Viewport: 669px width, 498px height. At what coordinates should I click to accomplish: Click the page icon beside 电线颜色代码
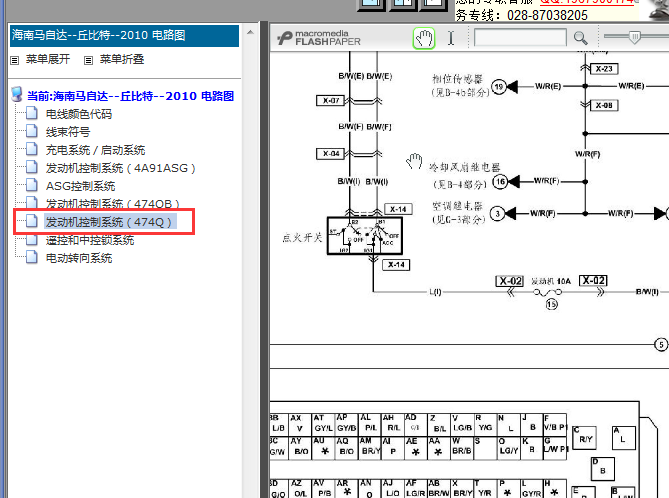click(32, 113)
